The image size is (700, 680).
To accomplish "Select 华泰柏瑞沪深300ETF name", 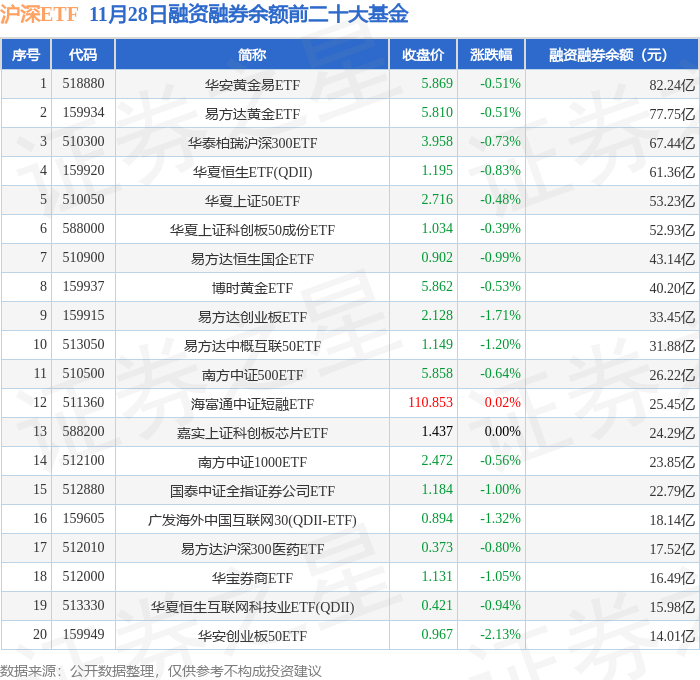I will coord(252,143).
